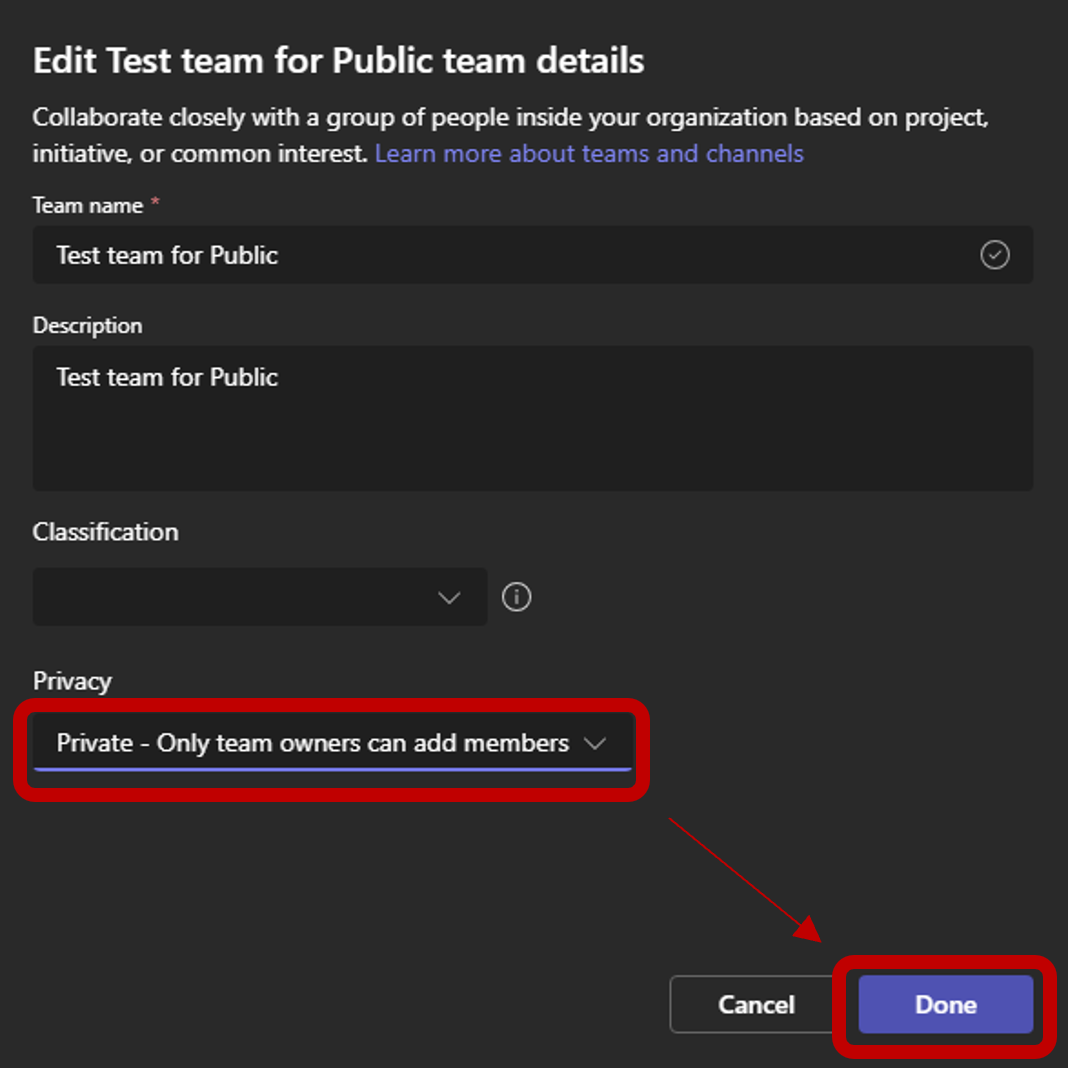1068x1068 pixels.
Task: Click the 'Team name' field label
Action: click(88, 205)
